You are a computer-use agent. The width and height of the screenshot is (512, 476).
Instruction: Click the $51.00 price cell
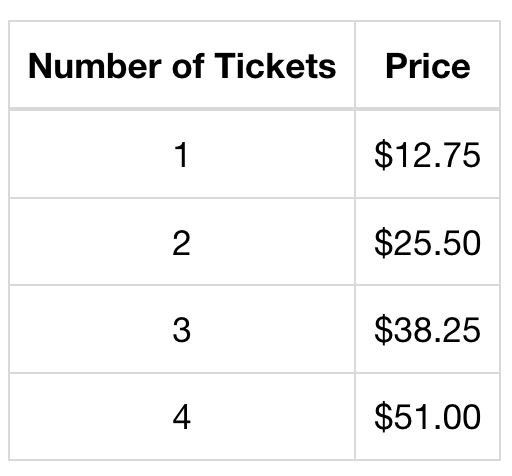coord(428,417)
